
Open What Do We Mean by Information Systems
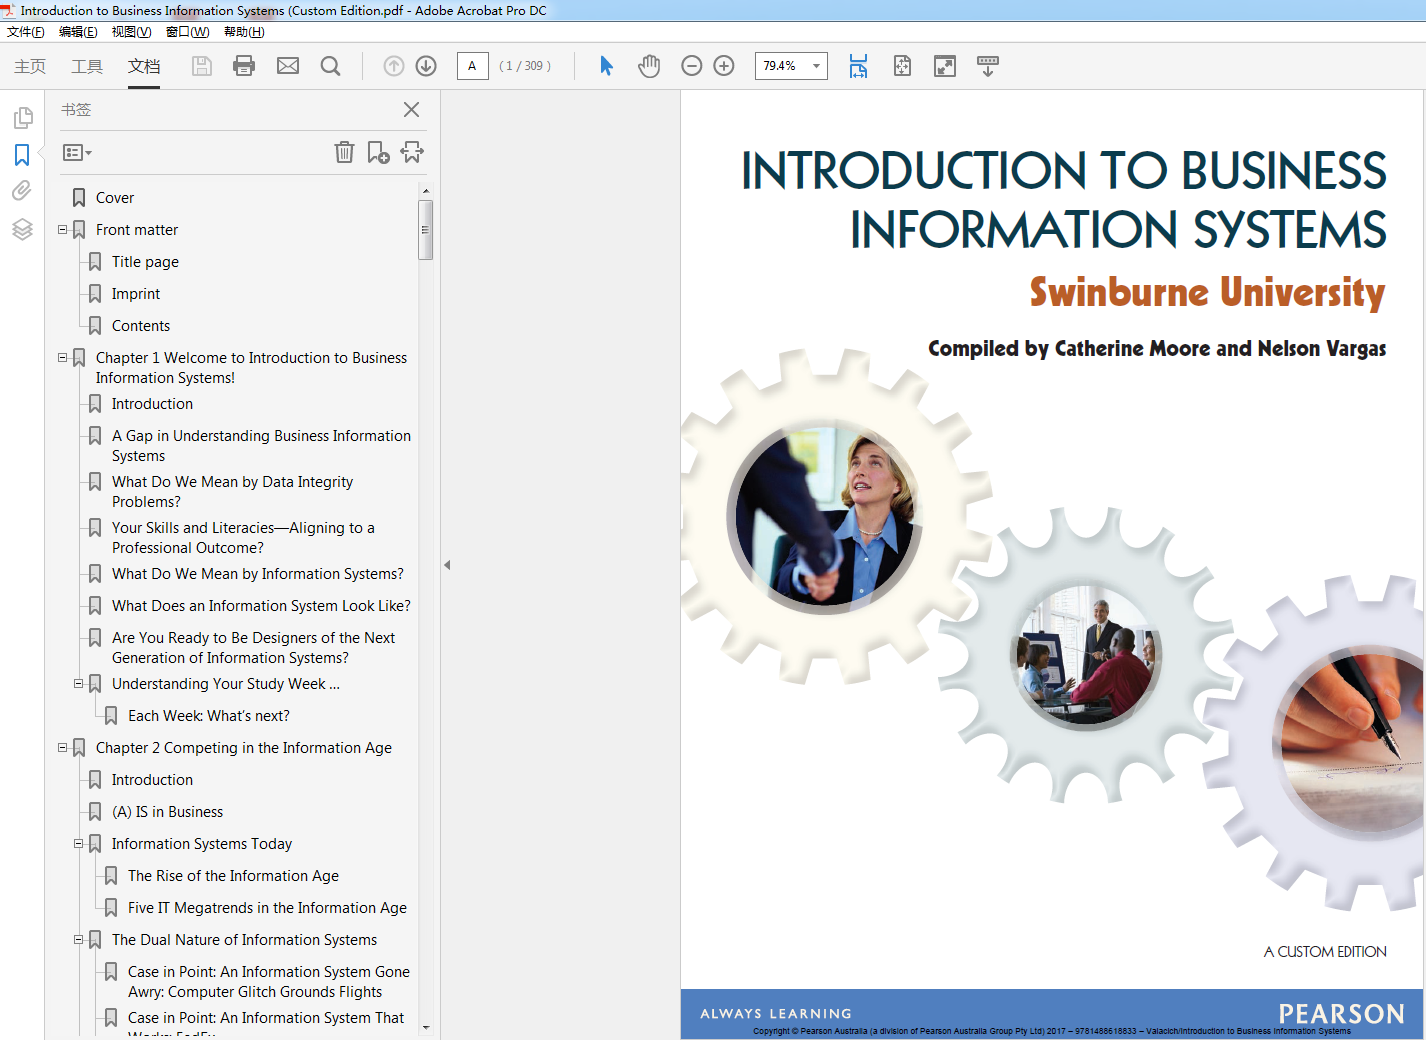click(x=258, y=574)
